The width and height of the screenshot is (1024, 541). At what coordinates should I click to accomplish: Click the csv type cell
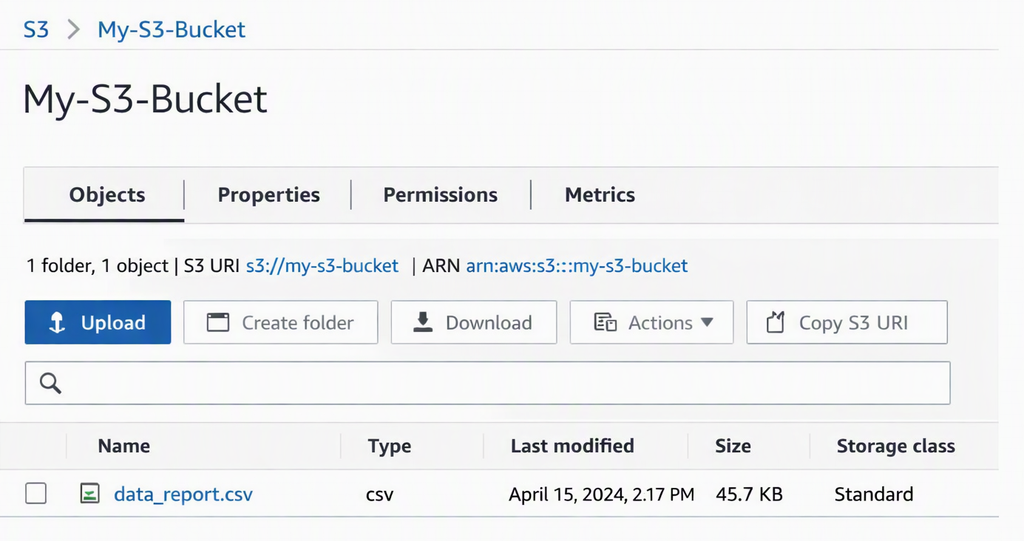[x=379, y=495]
